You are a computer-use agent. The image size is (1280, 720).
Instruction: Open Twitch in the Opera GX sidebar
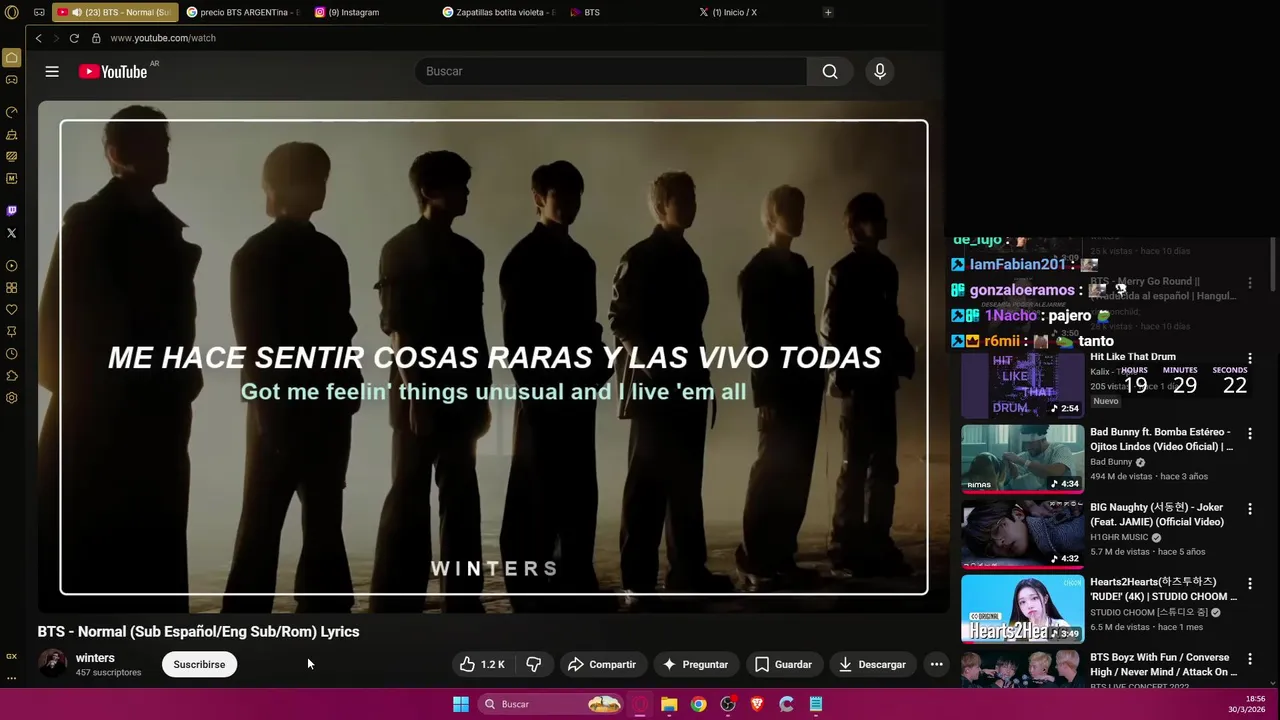pos(11,210)
